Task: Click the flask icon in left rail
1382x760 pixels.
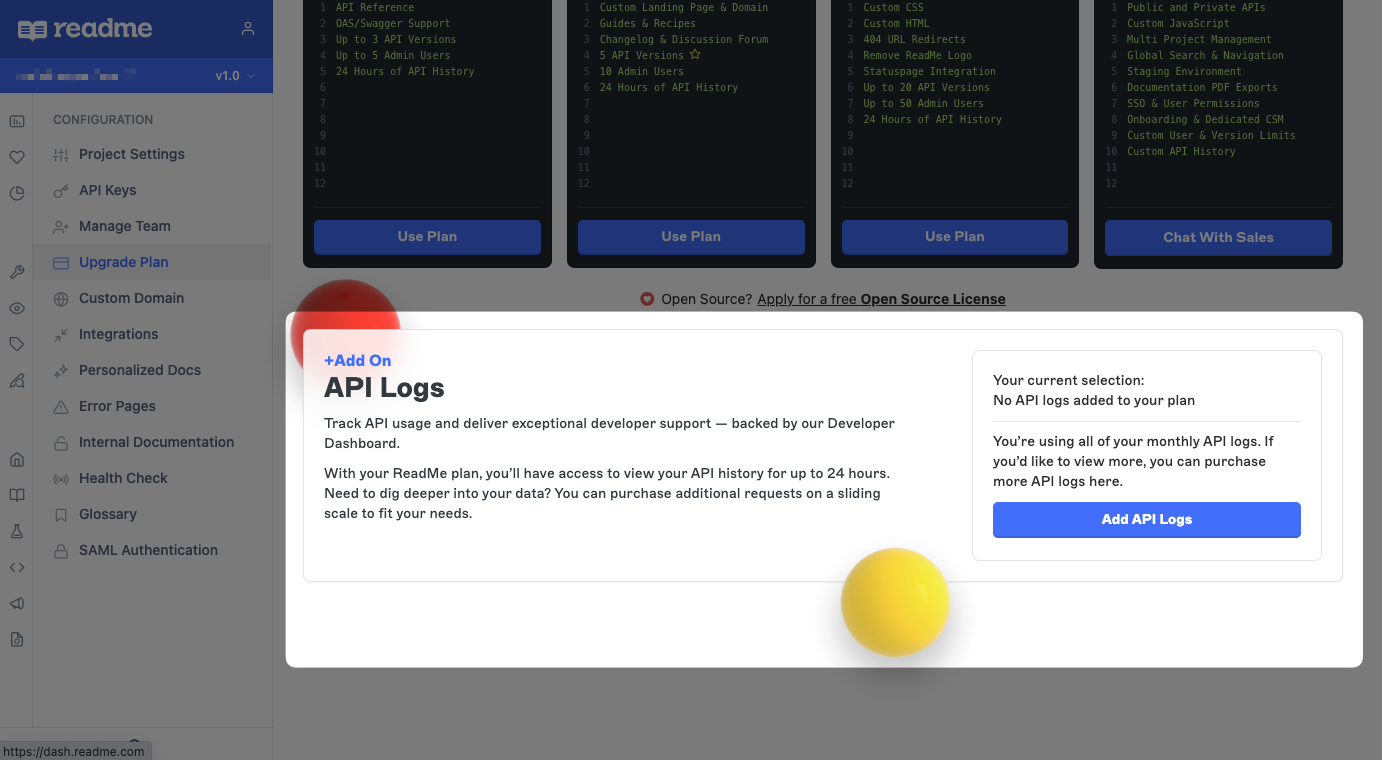Action: pyautogui.click(x=16, y=531)
